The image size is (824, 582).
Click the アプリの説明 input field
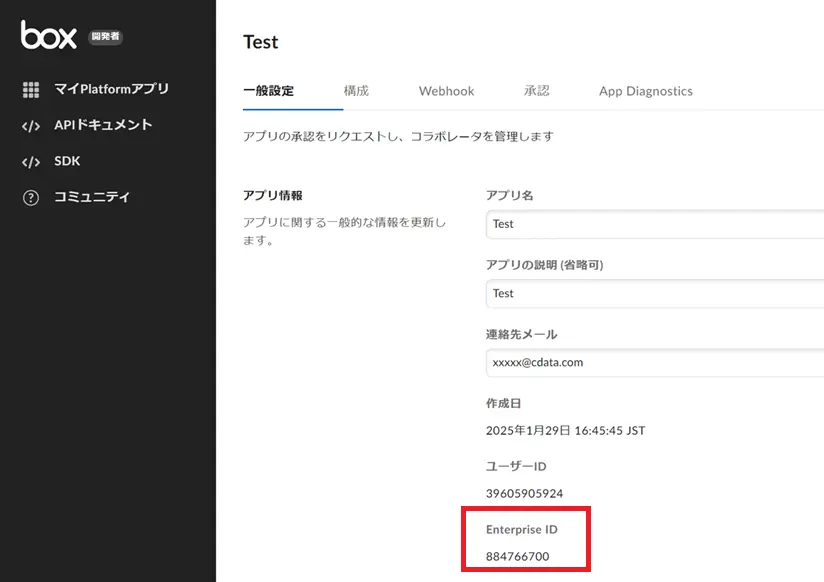point(655,293)
